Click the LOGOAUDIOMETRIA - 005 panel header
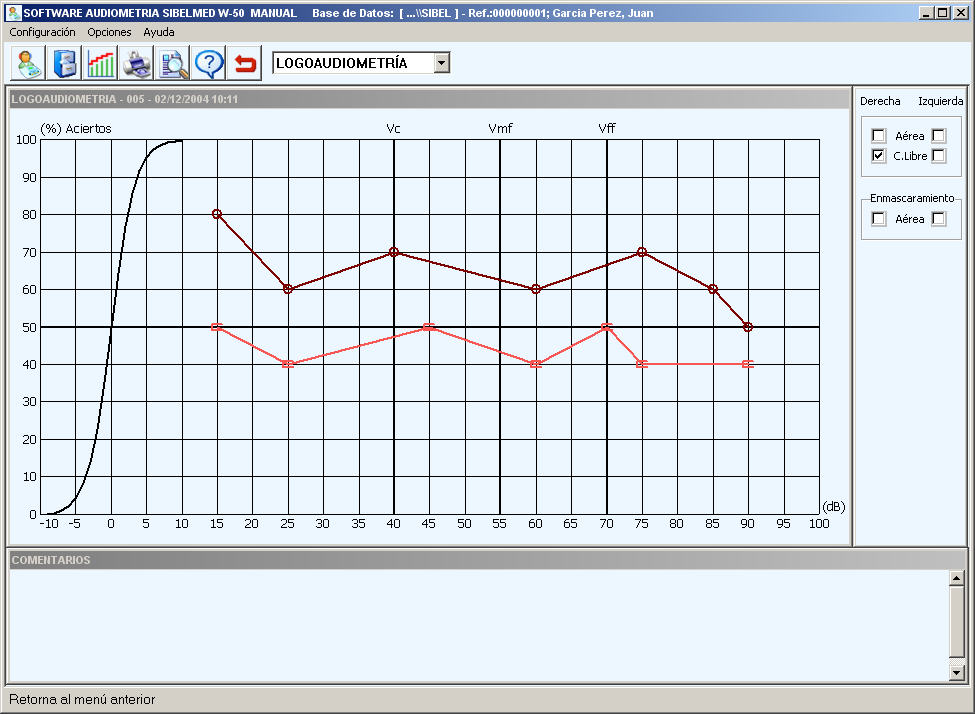 430,99
